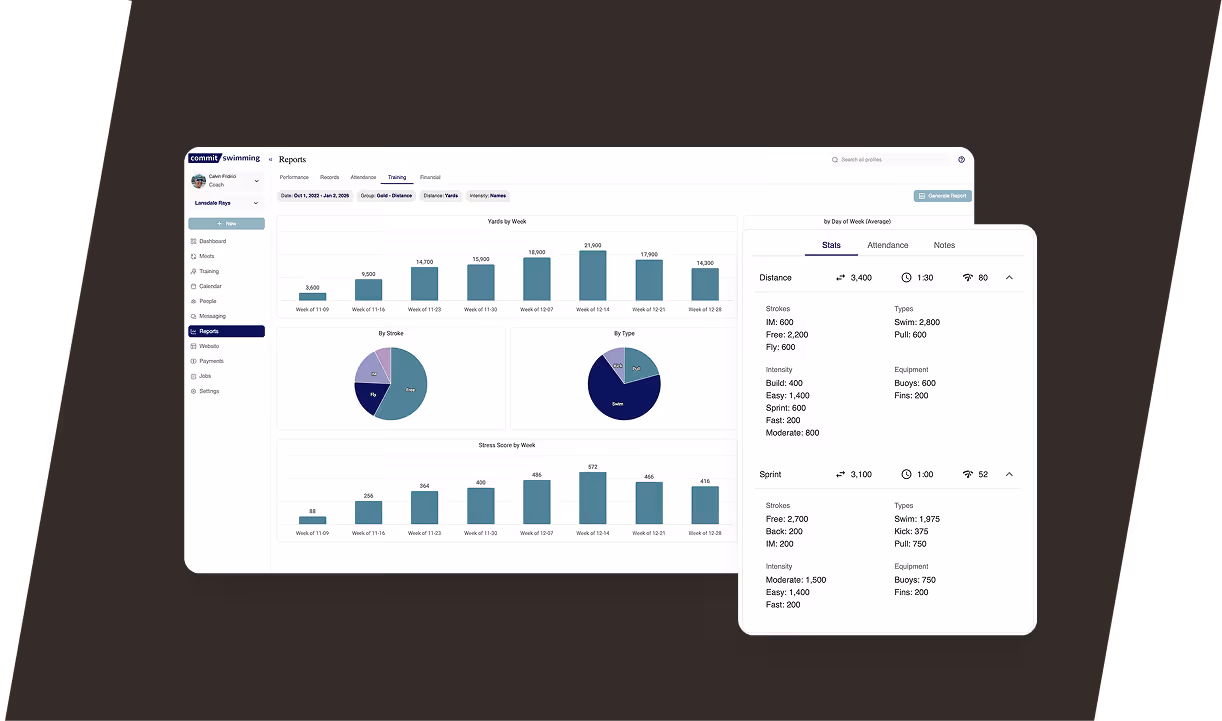Collapse the Distance section chevron
1222x721 pixels.
[1009, 277]
